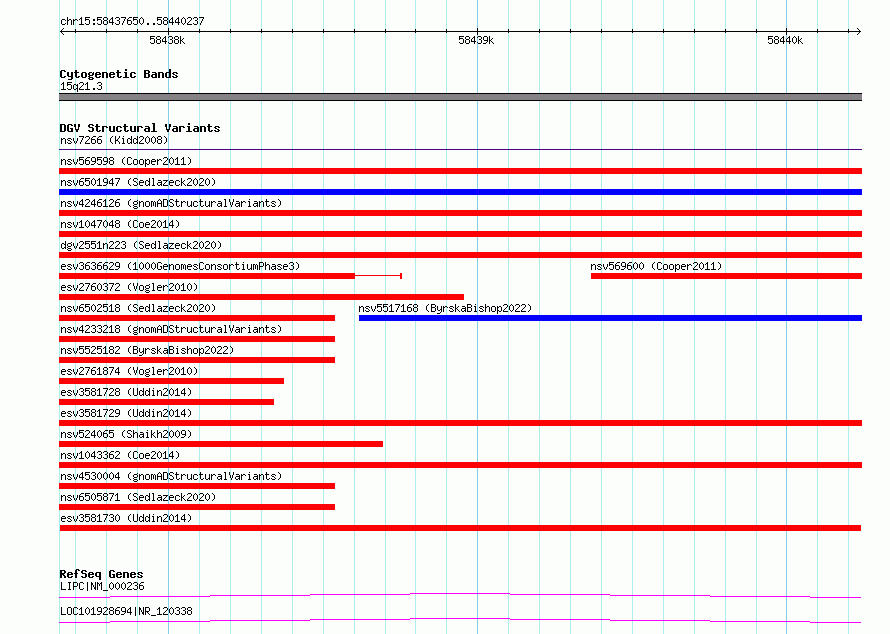The height and width of the screenshot is (634, 890).
Task: Select the blue nsv6501947 Sedlazeck2020 bar
Action: pyautogui.click(x=460, y=192)
